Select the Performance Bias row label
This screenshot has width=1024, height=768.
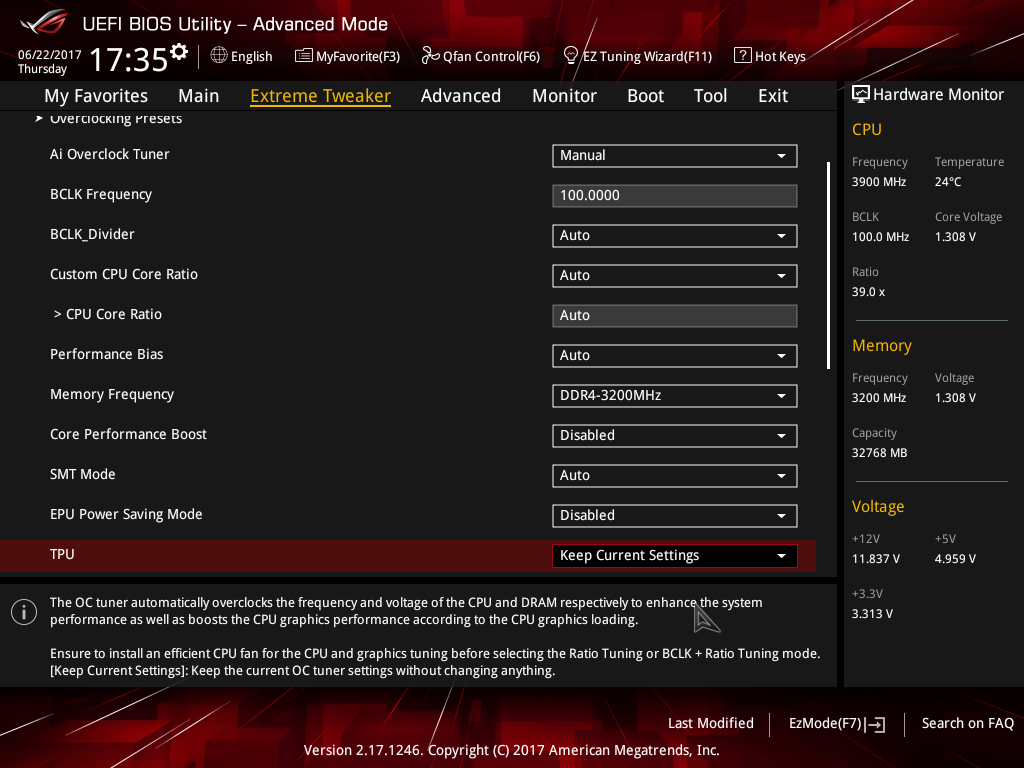[x=106, y=354]
